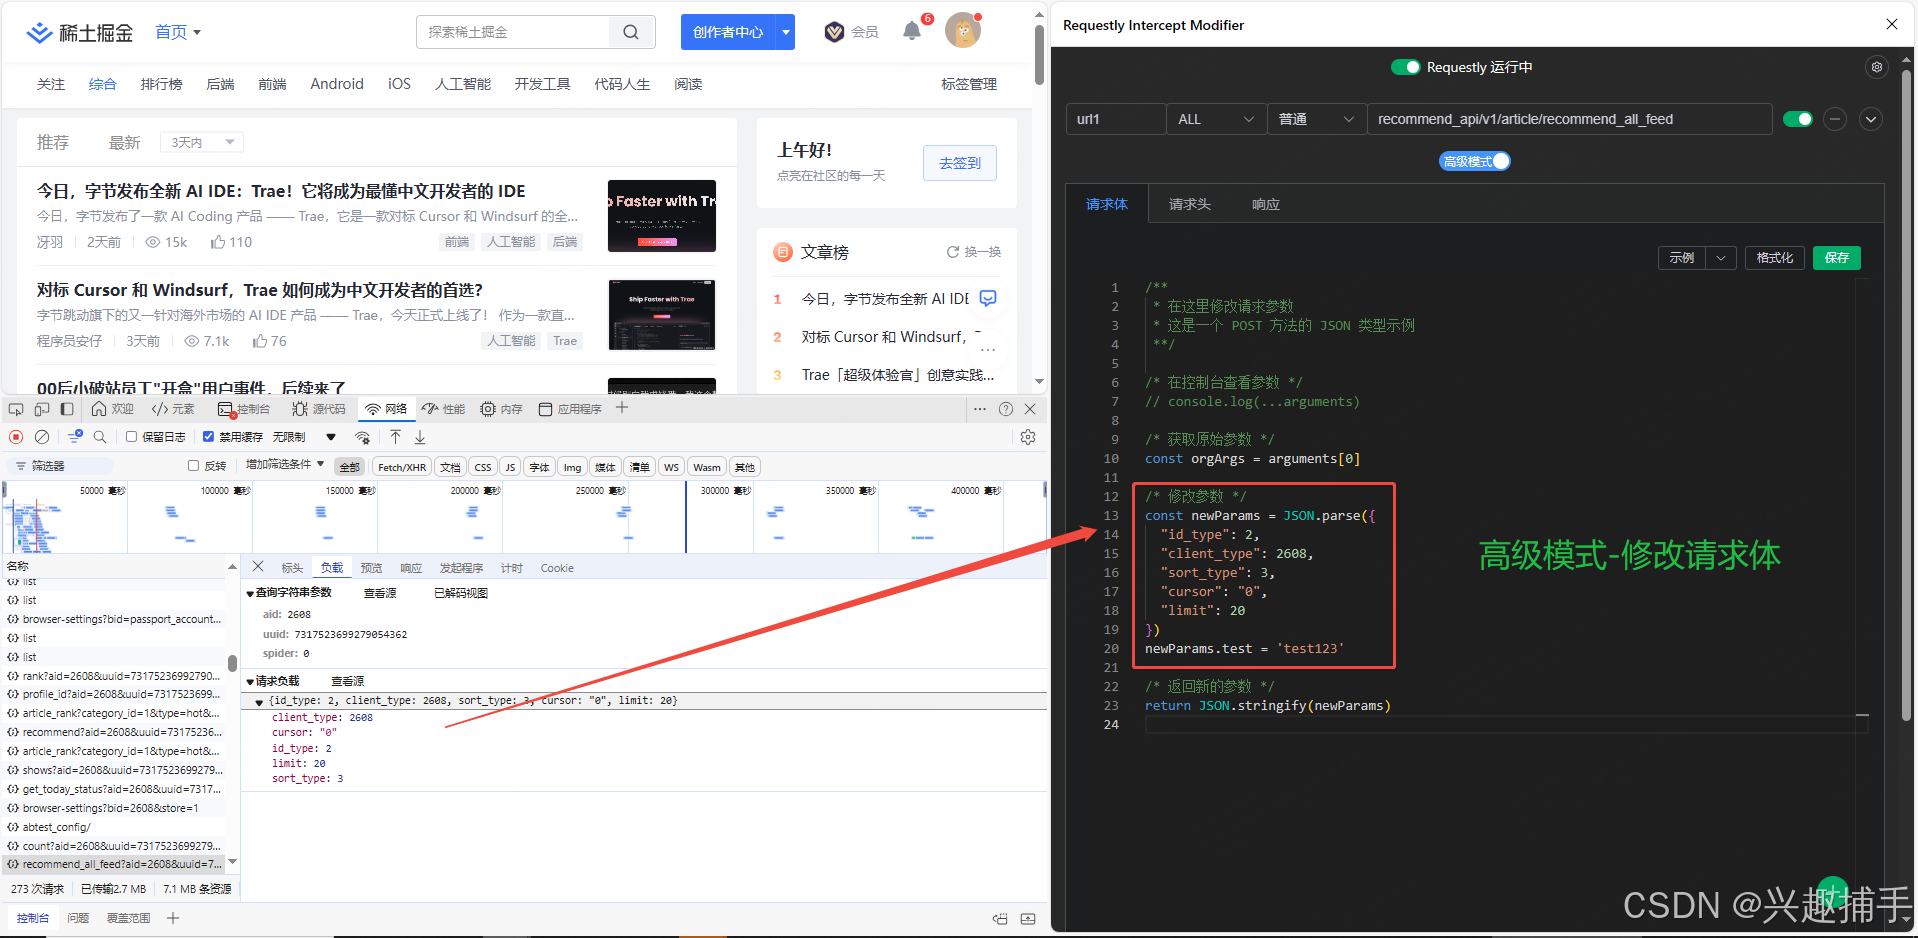
Task: Open network search with the magnifying glass icon
Action: tap(100, 437)
